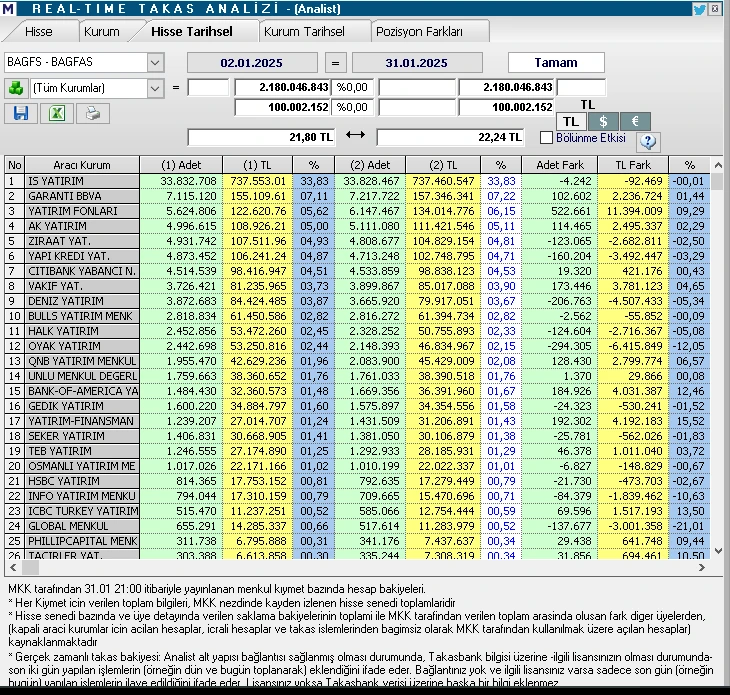Image resolution: width=730 pixels, height=695 pixels.
Task: Save data with the floppy disk icon
Action: (21, 114)
